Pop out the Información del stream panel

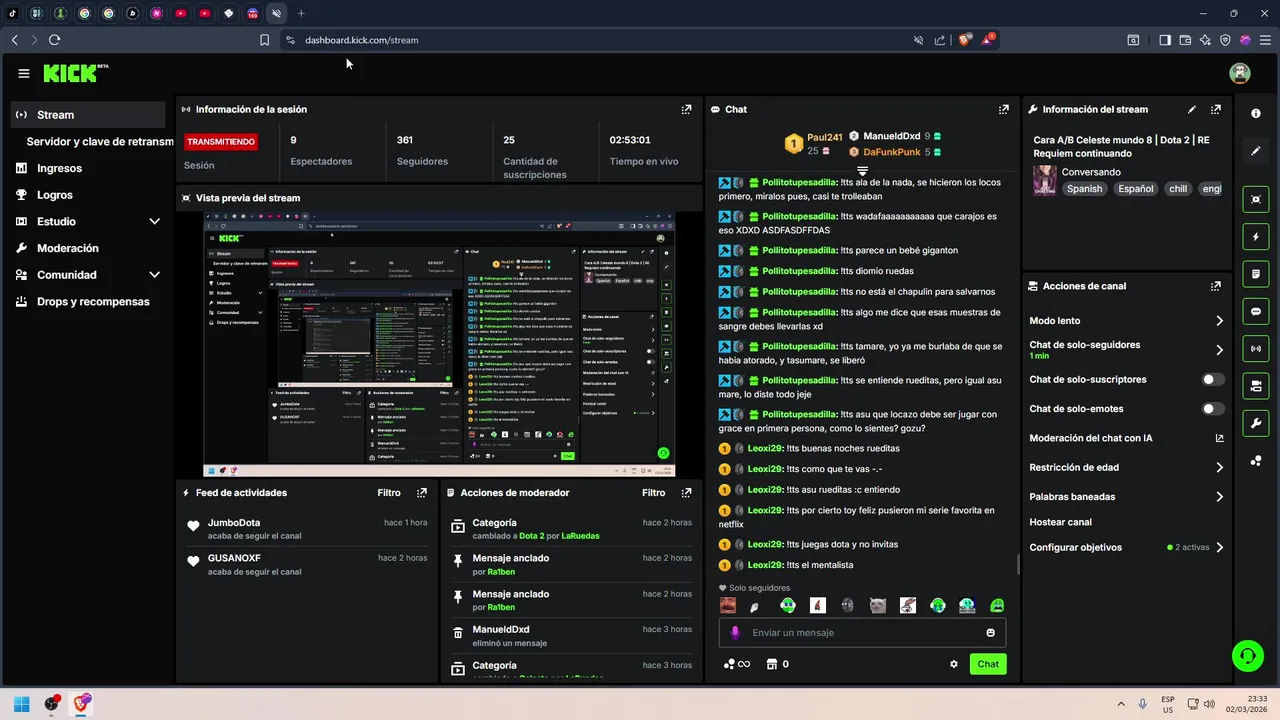click(x=1216, y=109)
